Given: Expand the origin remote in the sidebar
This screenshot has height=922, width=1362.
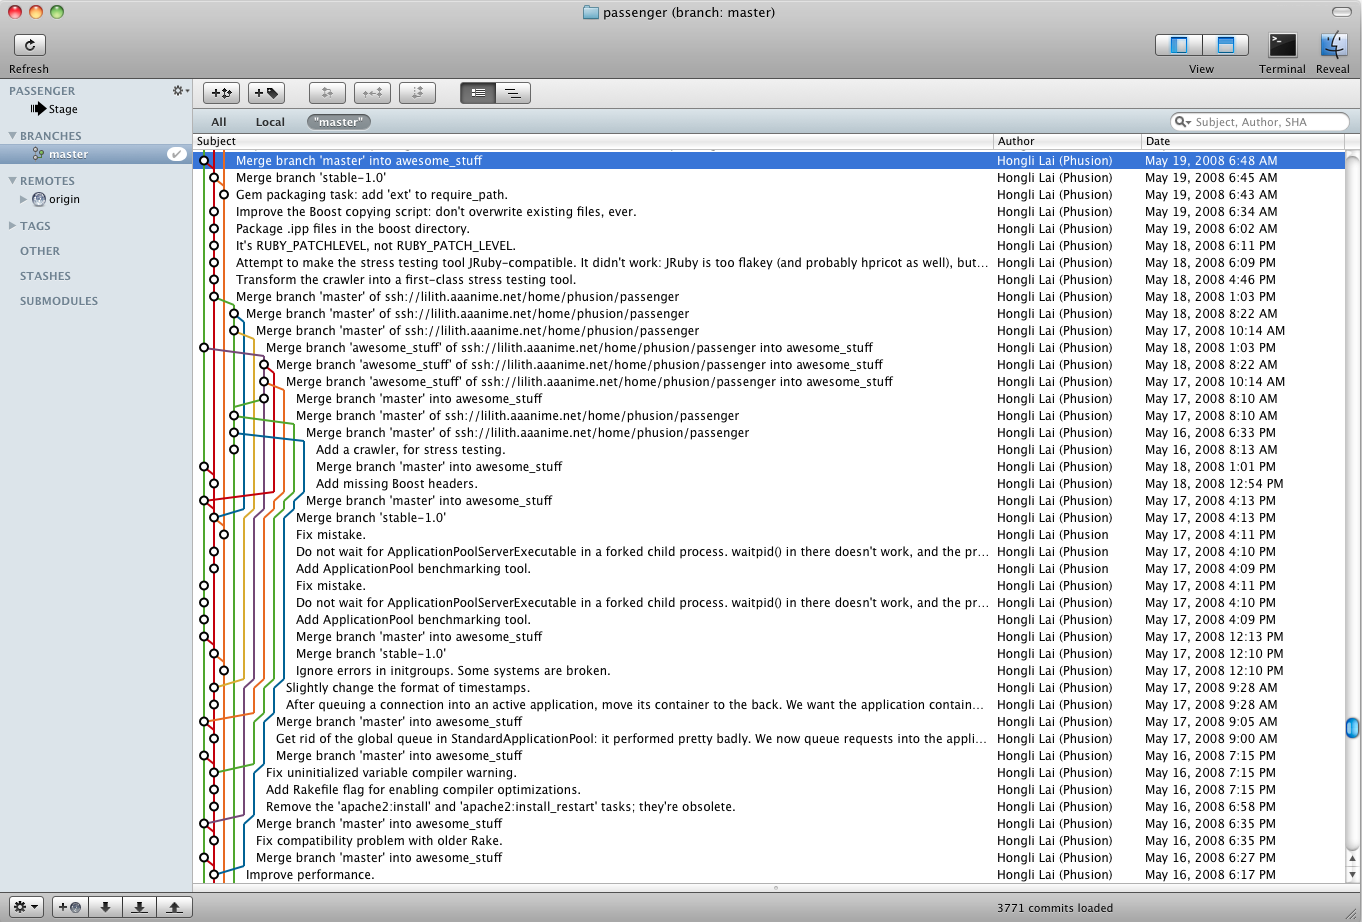Looking at the screenshot, I should [24, 199].
